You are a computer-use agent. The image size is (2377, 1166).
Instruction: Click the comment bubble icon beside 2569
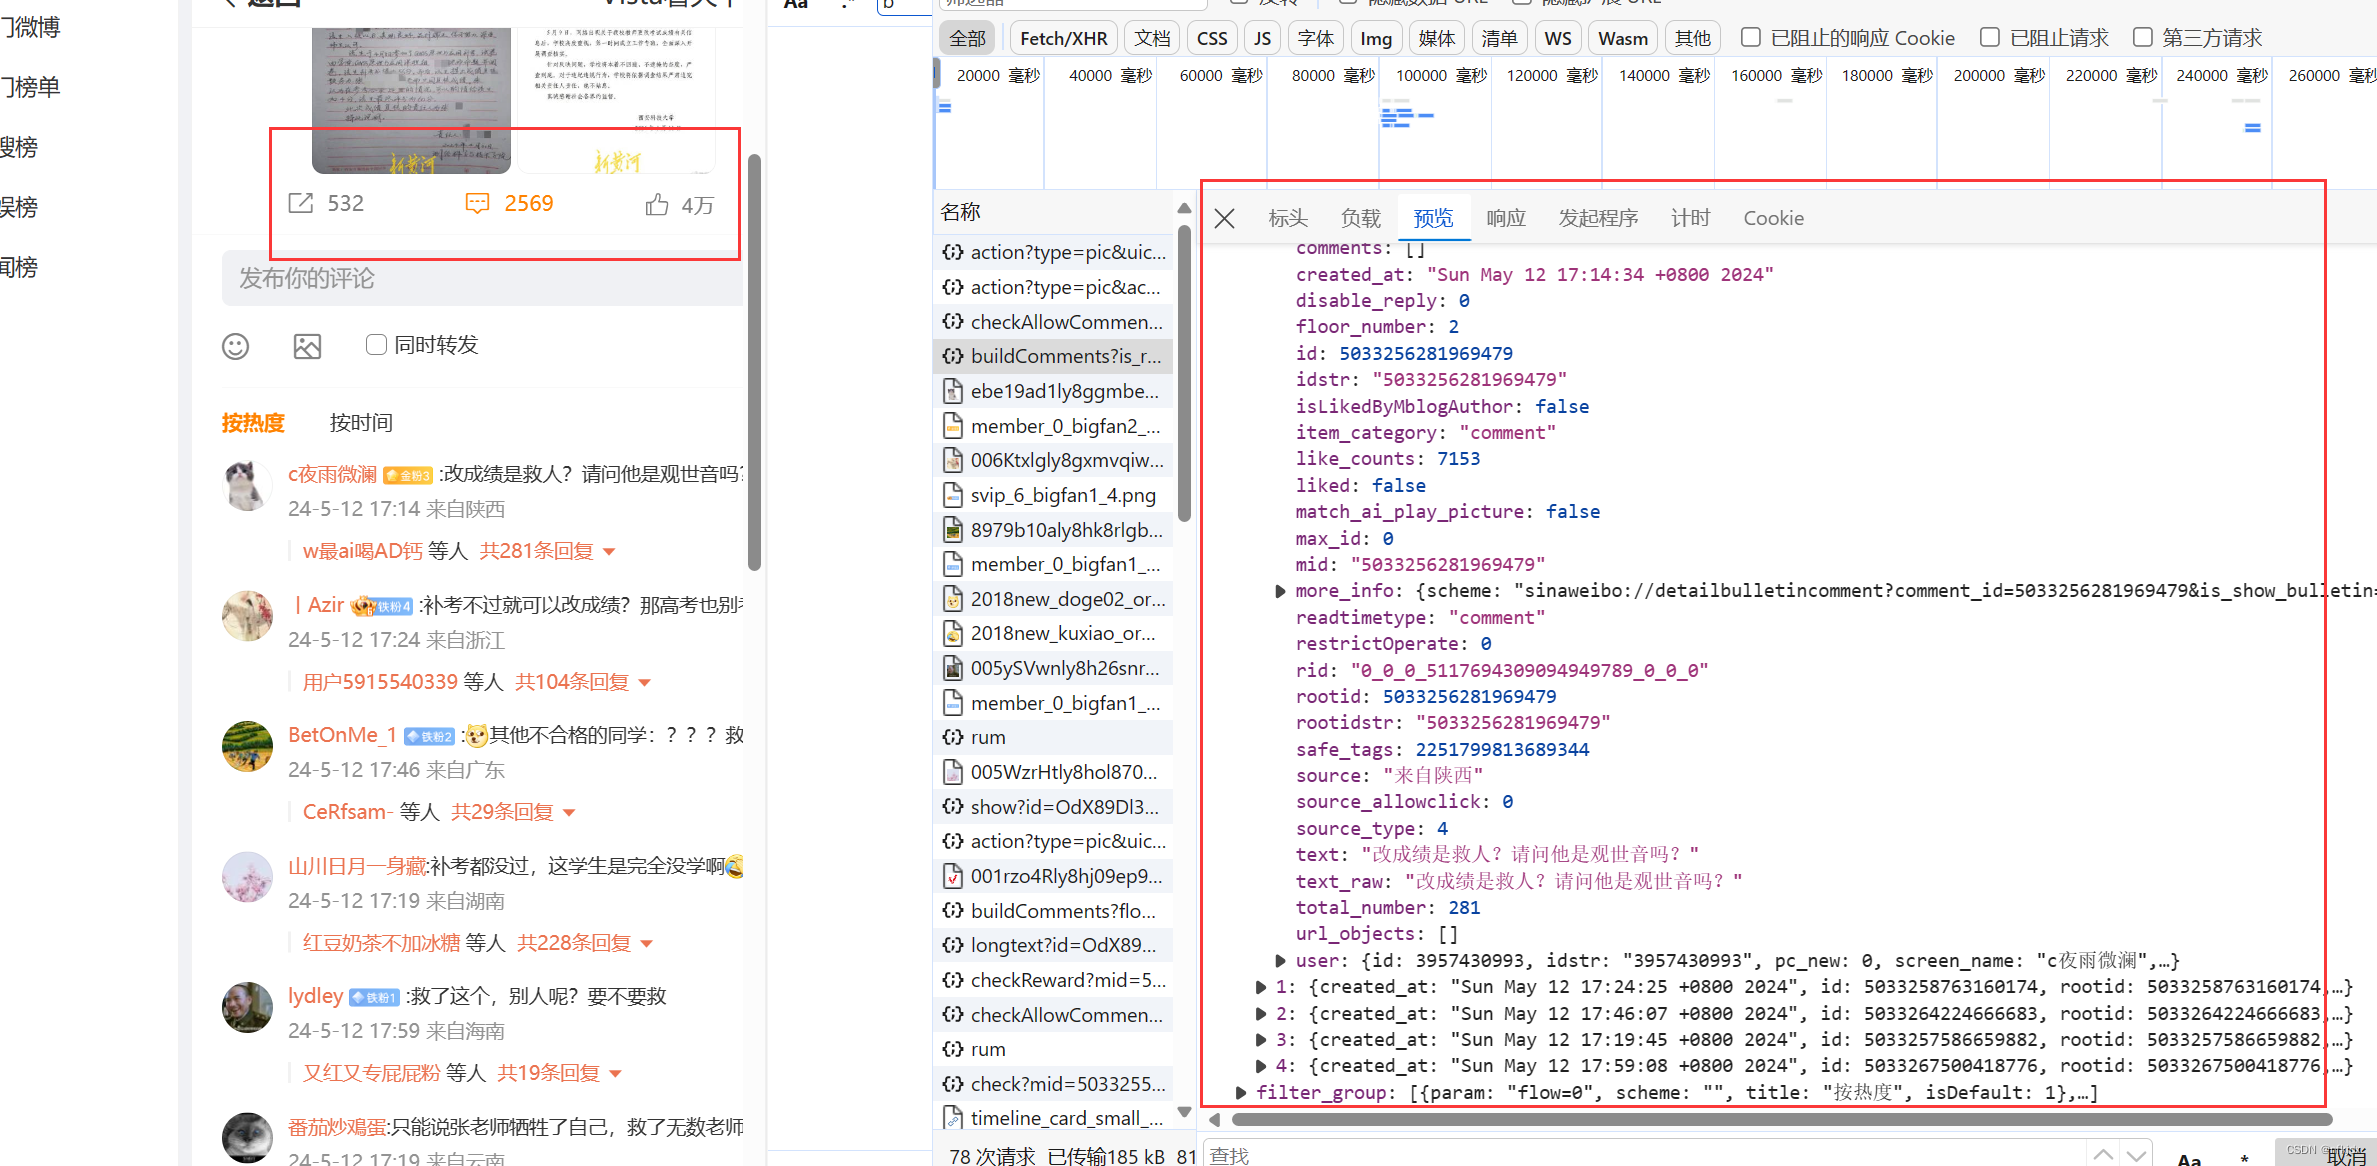click(x=477, y=204)
